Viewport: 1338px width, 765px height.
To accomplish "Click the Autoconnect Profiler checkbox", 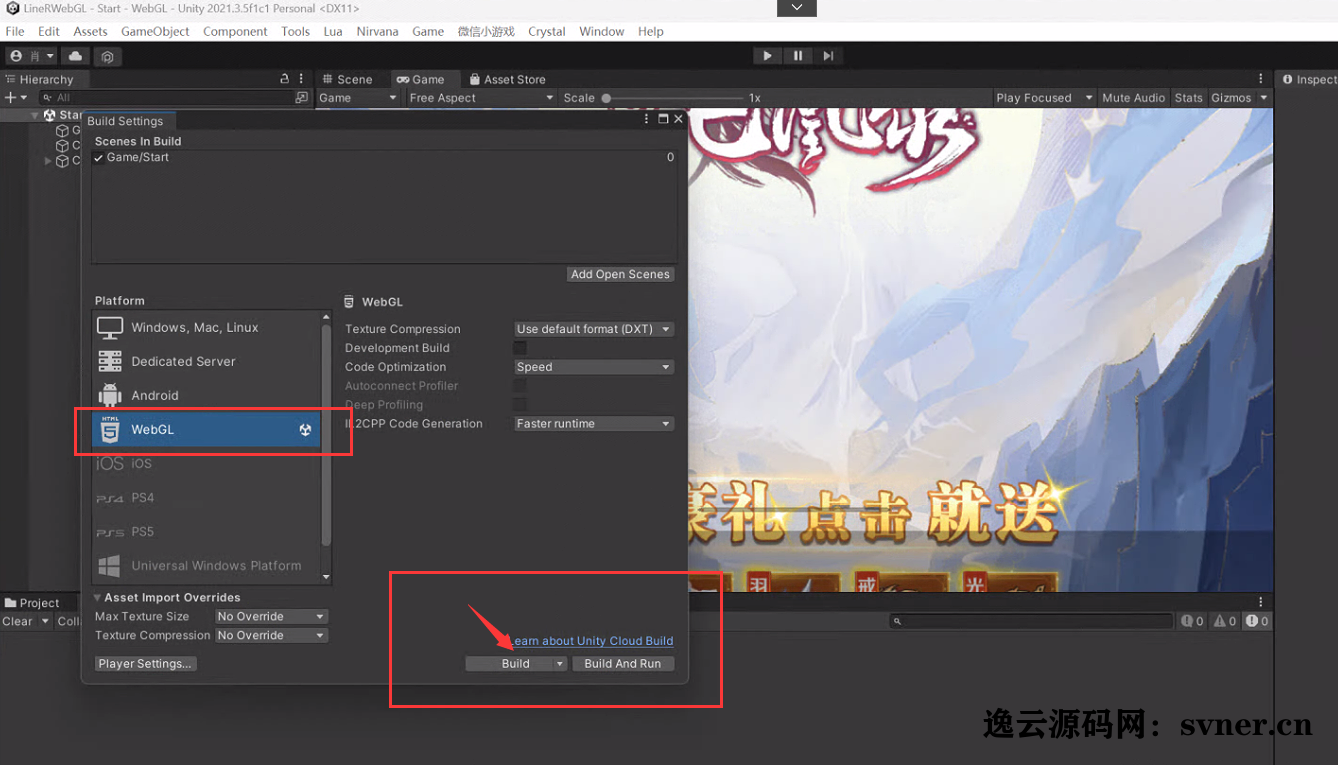I will 520,386.
